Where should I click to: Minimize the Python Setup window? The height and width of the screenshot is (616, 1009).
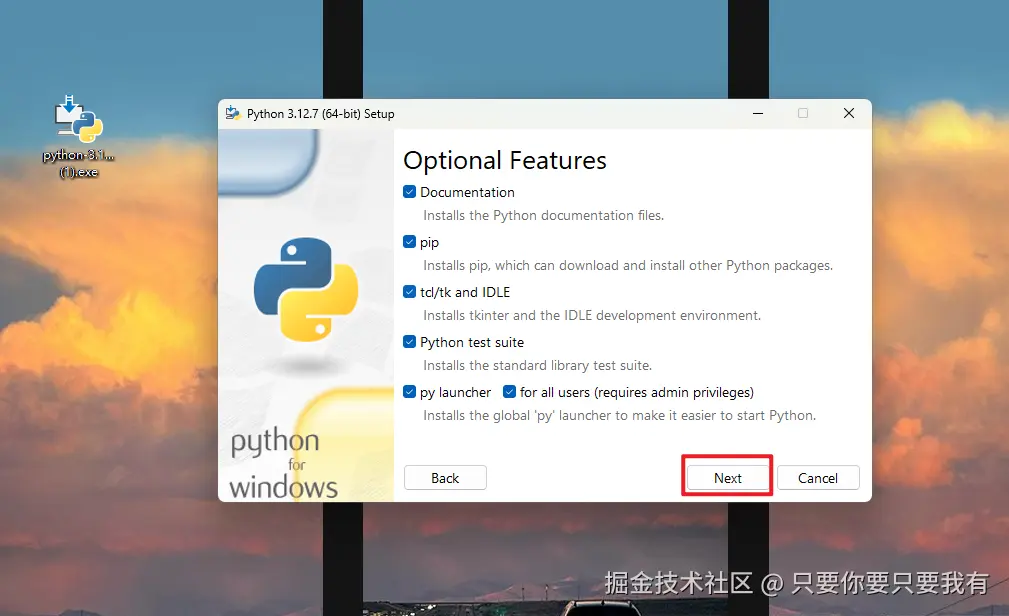coord(758,113)
